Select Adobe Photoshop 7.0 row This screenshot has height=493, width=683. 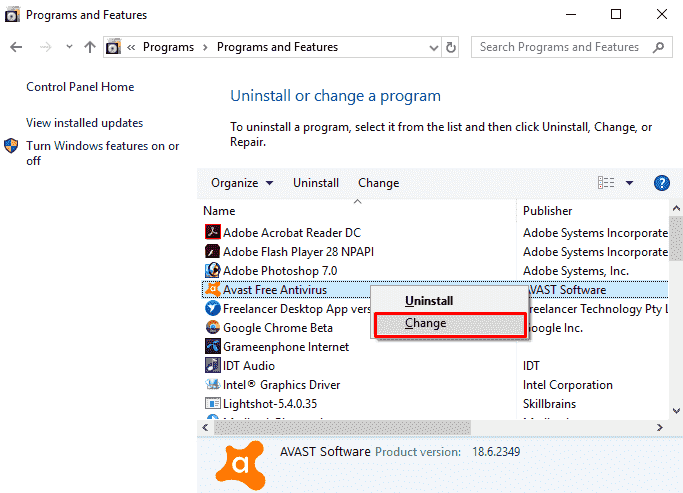(435, 271)
